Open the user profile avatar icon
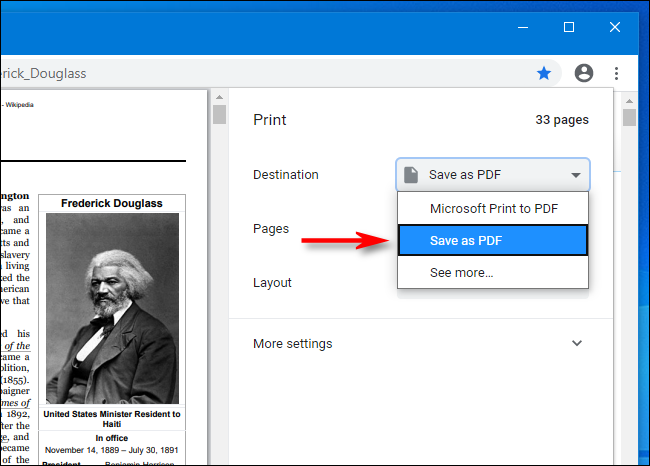The image size is (650, 466). [x=584, y=73]
